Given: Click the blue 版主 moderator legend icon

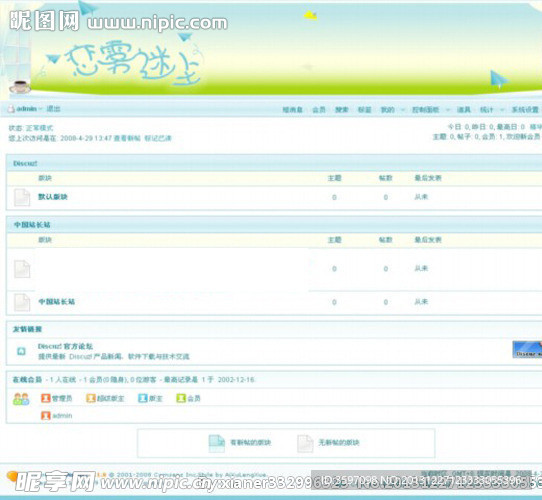Looking at the screenshot, I should click(x=143, y=398).
